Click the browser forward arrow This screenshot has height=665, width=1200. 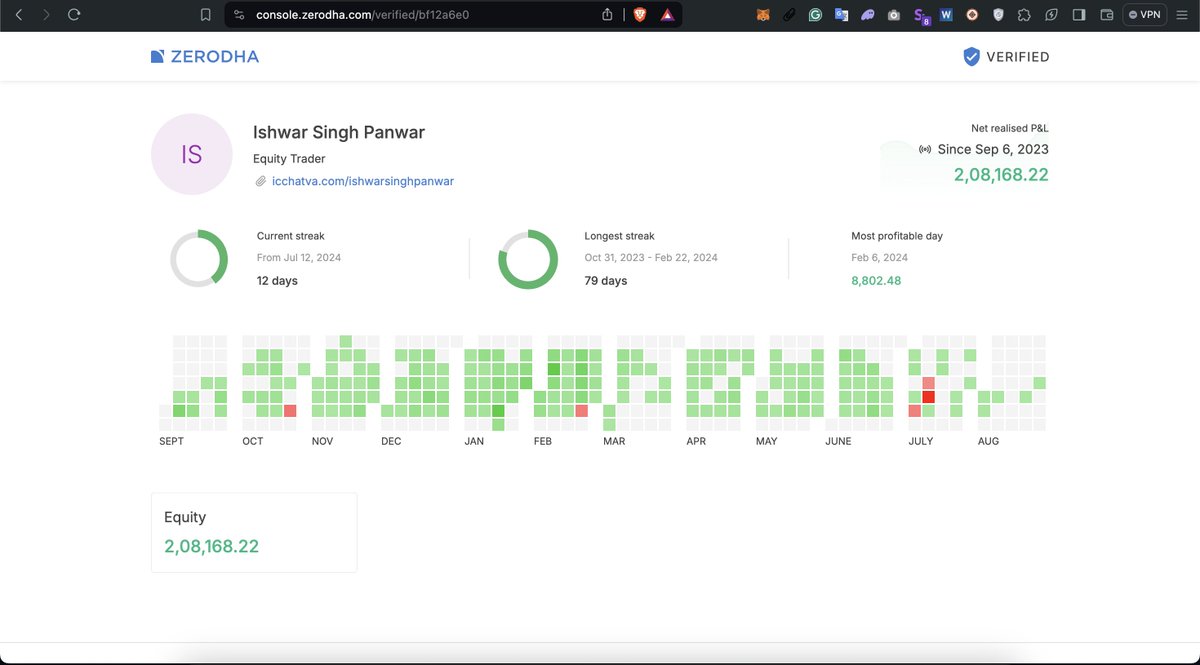click(x=46, y=15)
